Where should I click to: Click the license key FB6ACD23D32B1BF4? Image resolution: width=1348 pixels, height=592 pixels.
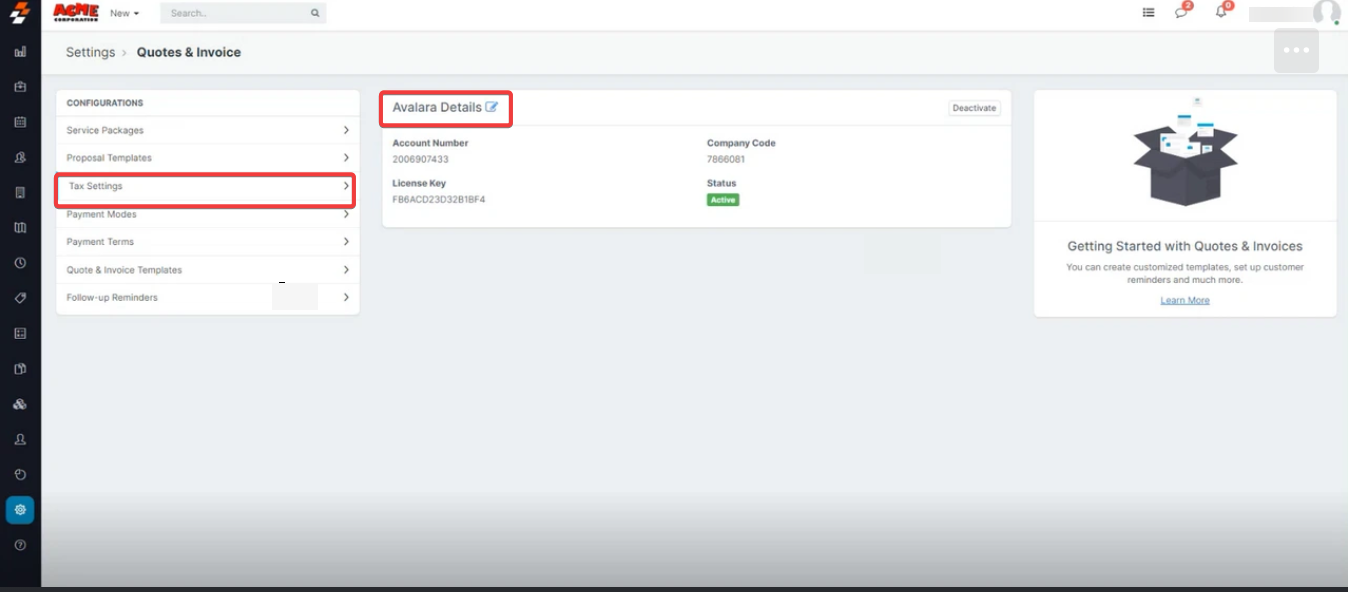(x=438, y=200)
